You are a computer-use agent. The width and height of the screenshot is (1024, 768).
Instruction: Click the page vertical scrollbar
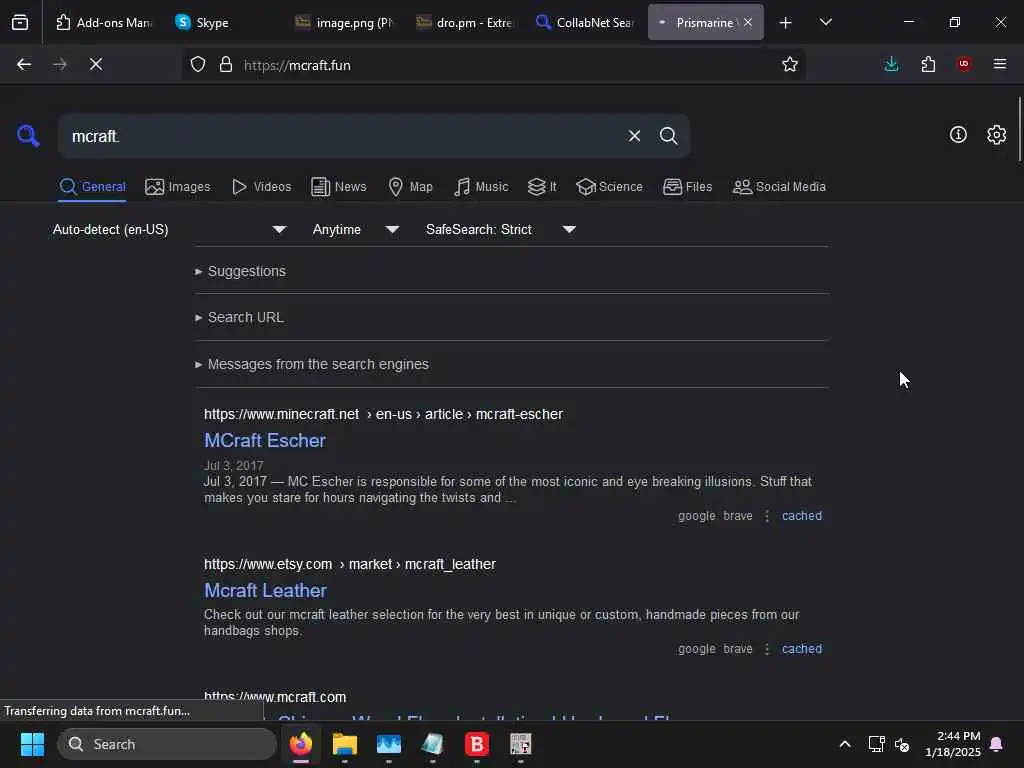click(1019, 129)
